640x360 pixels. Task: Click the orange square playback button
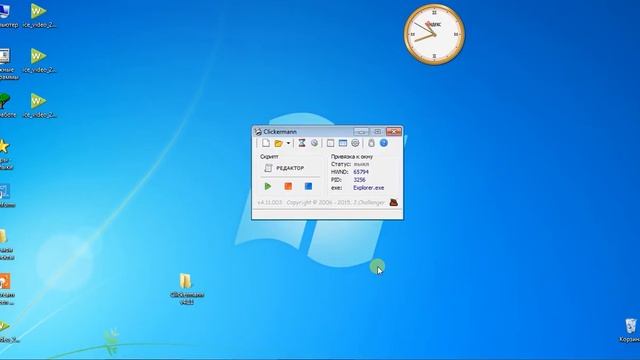(x=288, y=186)
